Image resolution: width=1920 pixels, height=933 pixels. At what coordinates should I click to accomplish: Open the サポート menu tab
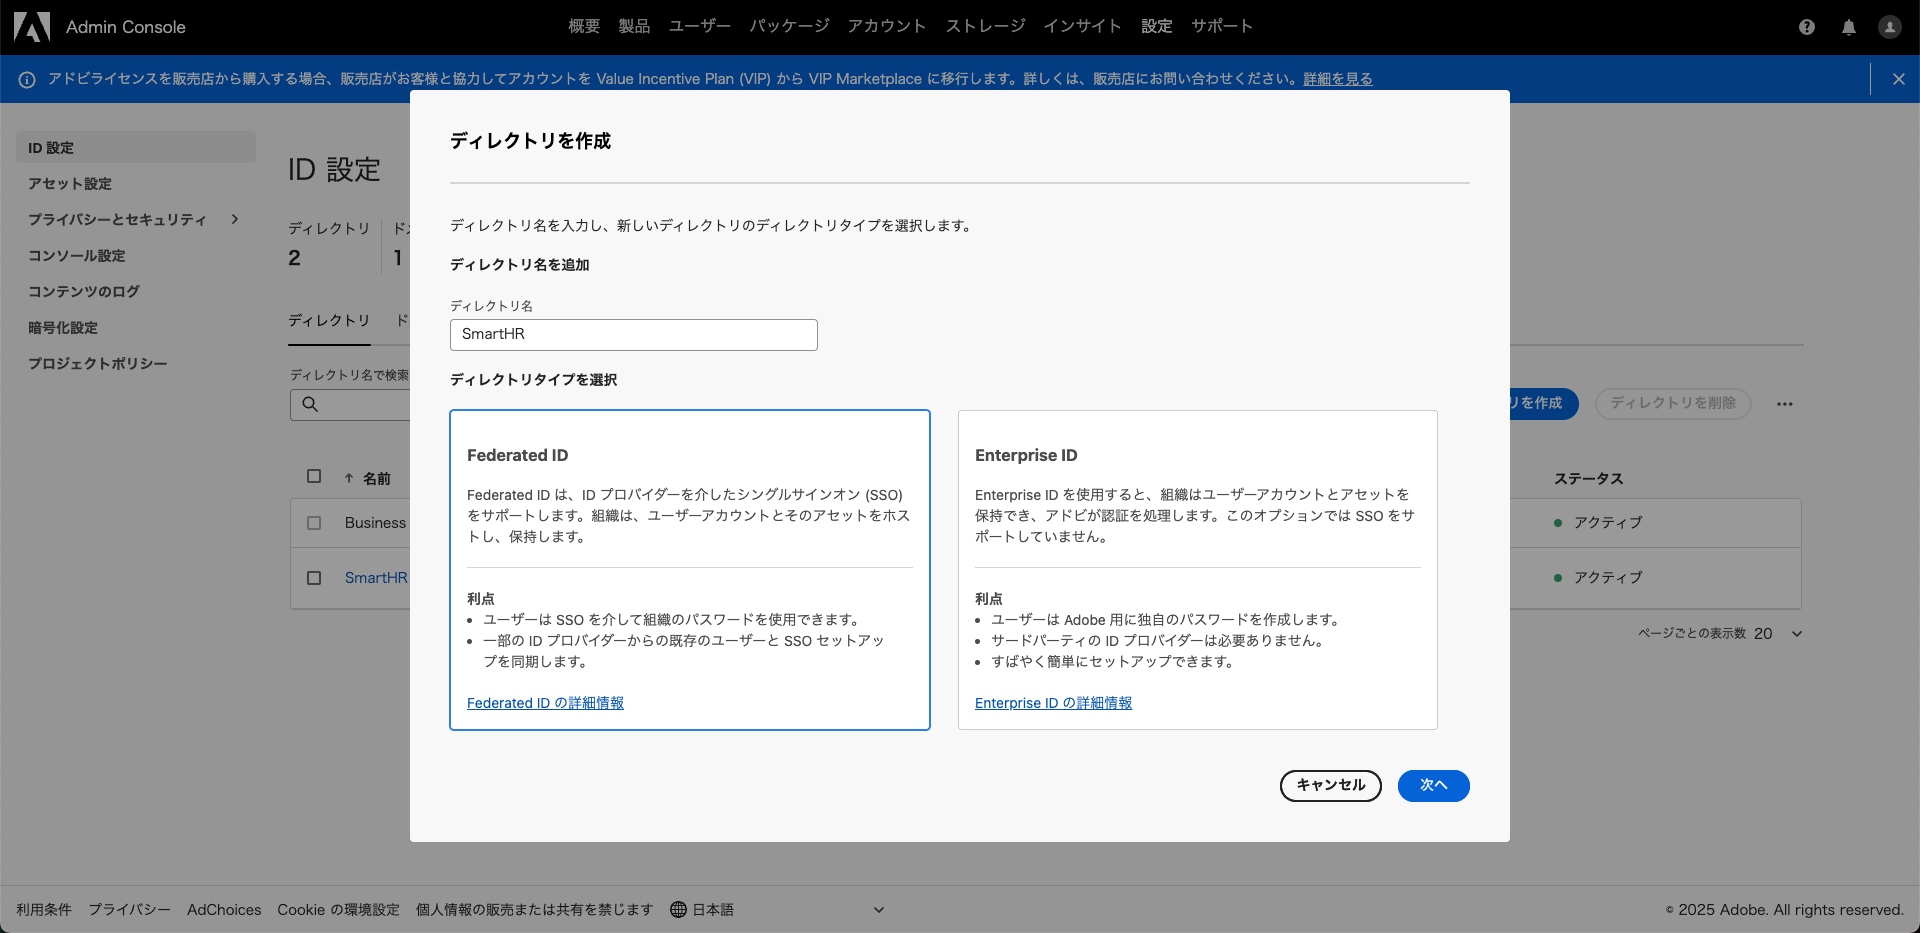tap(1222, 26)
